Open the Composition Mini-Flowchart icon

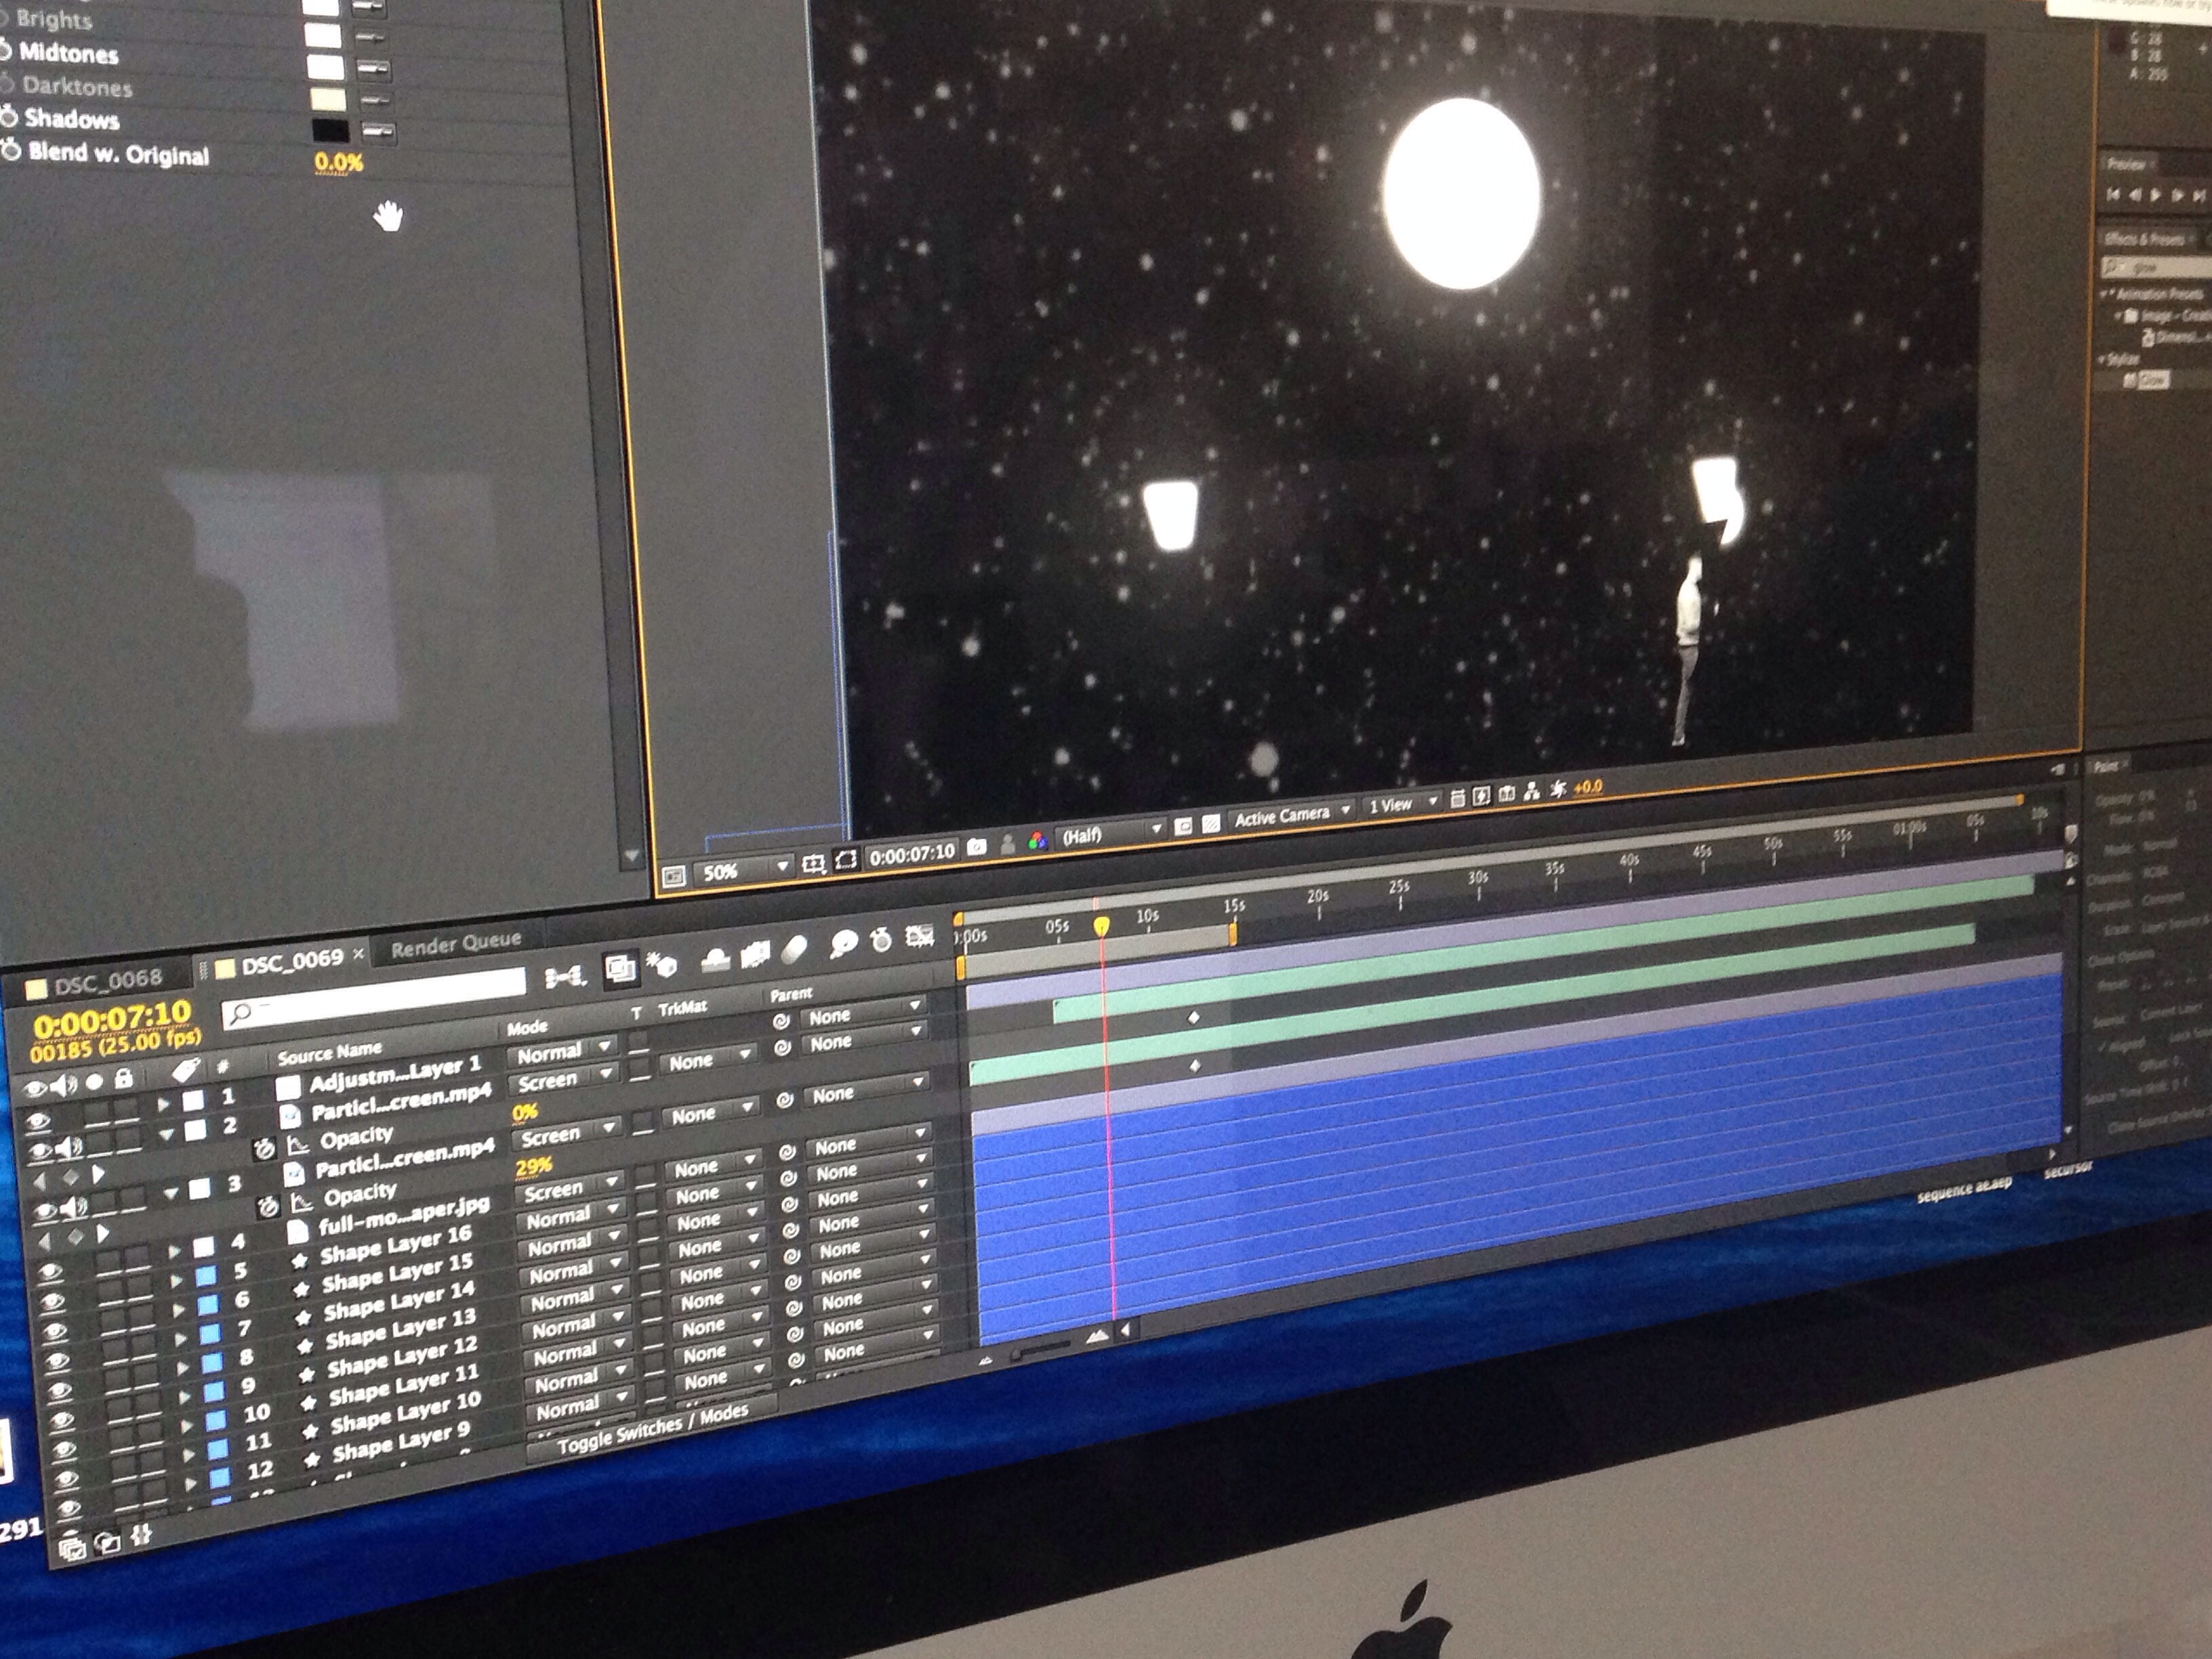(565, 978)
